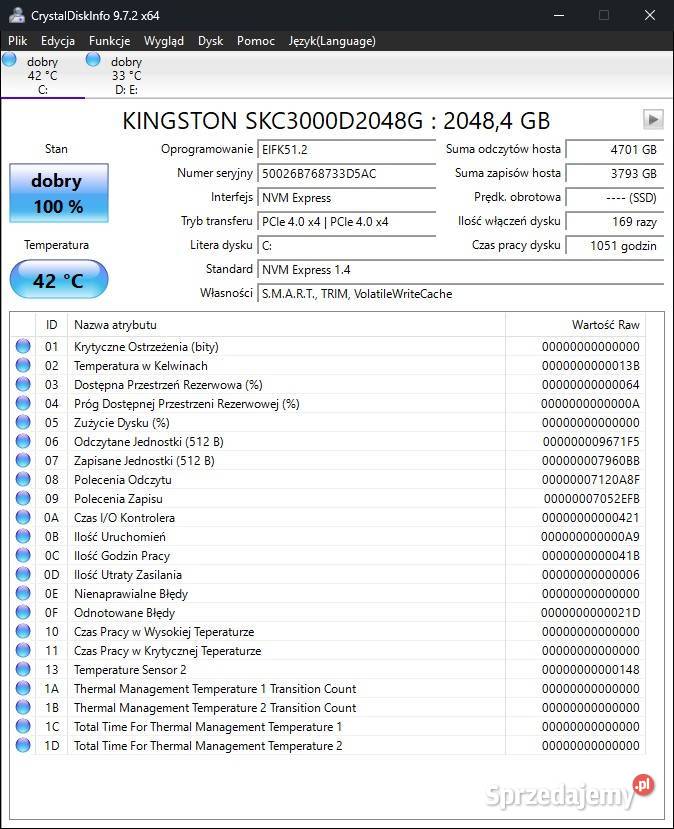
Task: Click status orb of attribute 1D row
Action: [23, 745]
